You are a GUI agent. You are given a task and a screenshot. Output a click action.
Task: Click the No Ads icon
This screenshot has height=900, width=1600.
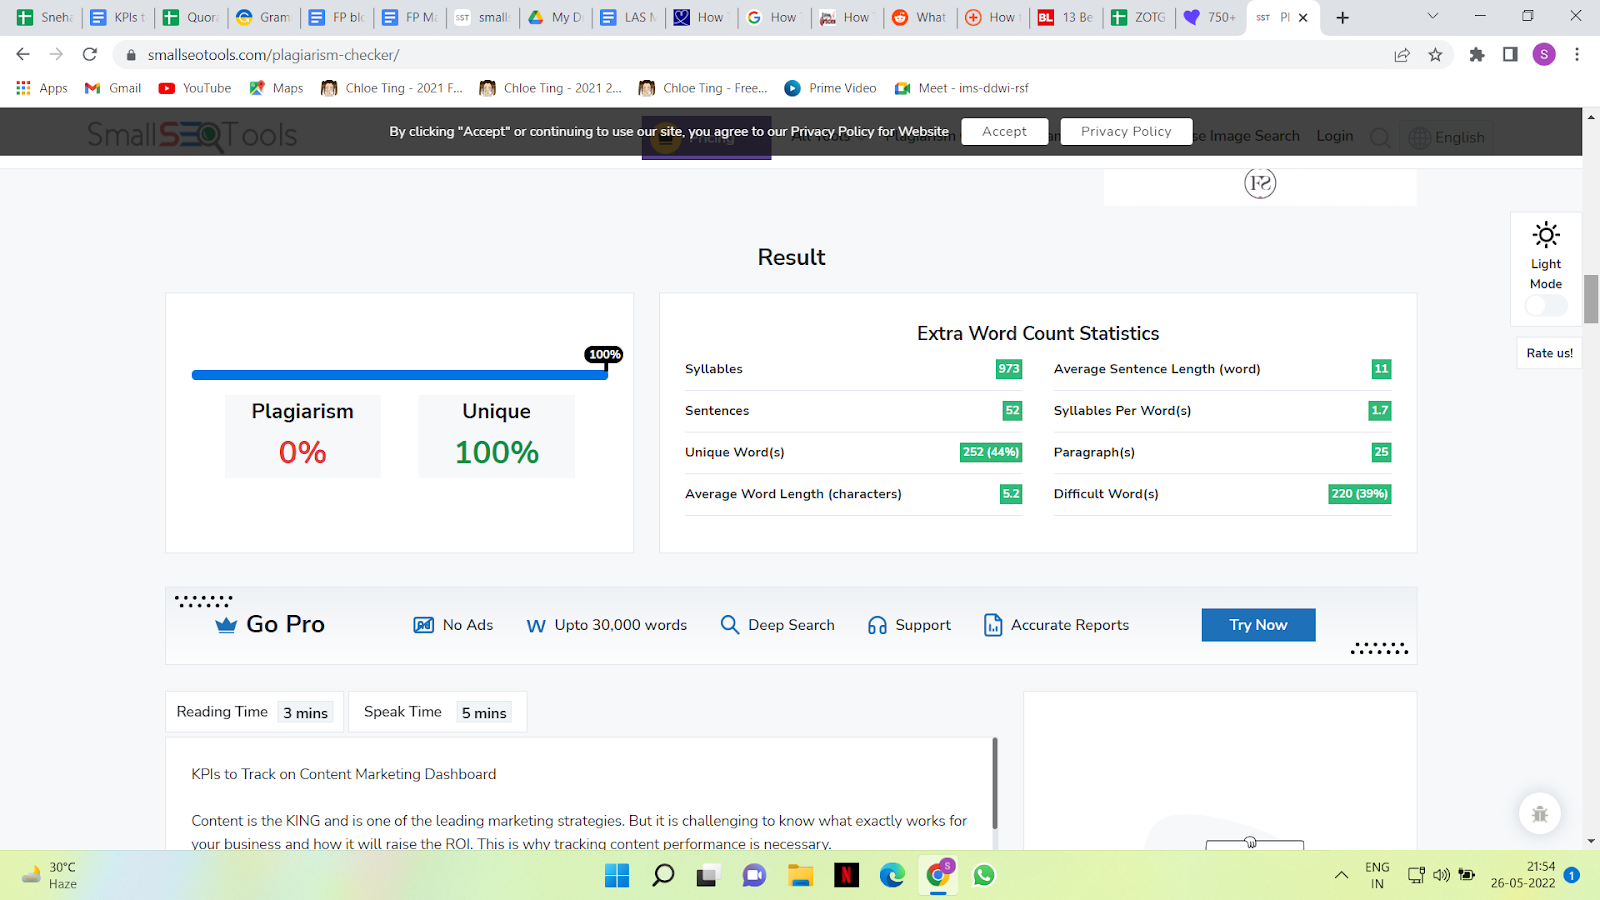coord(424,625)
